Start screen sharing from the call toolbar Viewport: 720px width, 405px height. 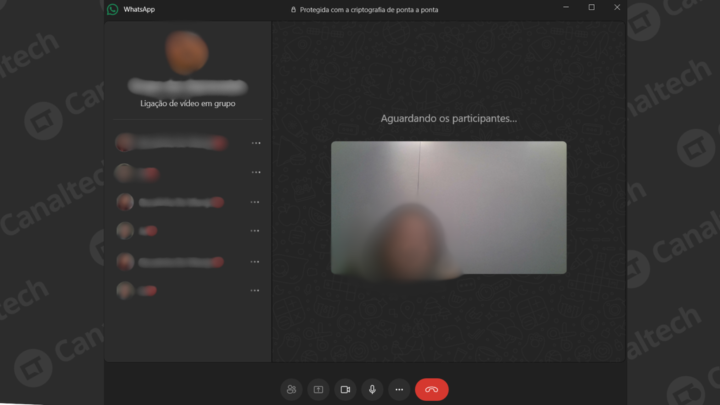tap(318, 389)
